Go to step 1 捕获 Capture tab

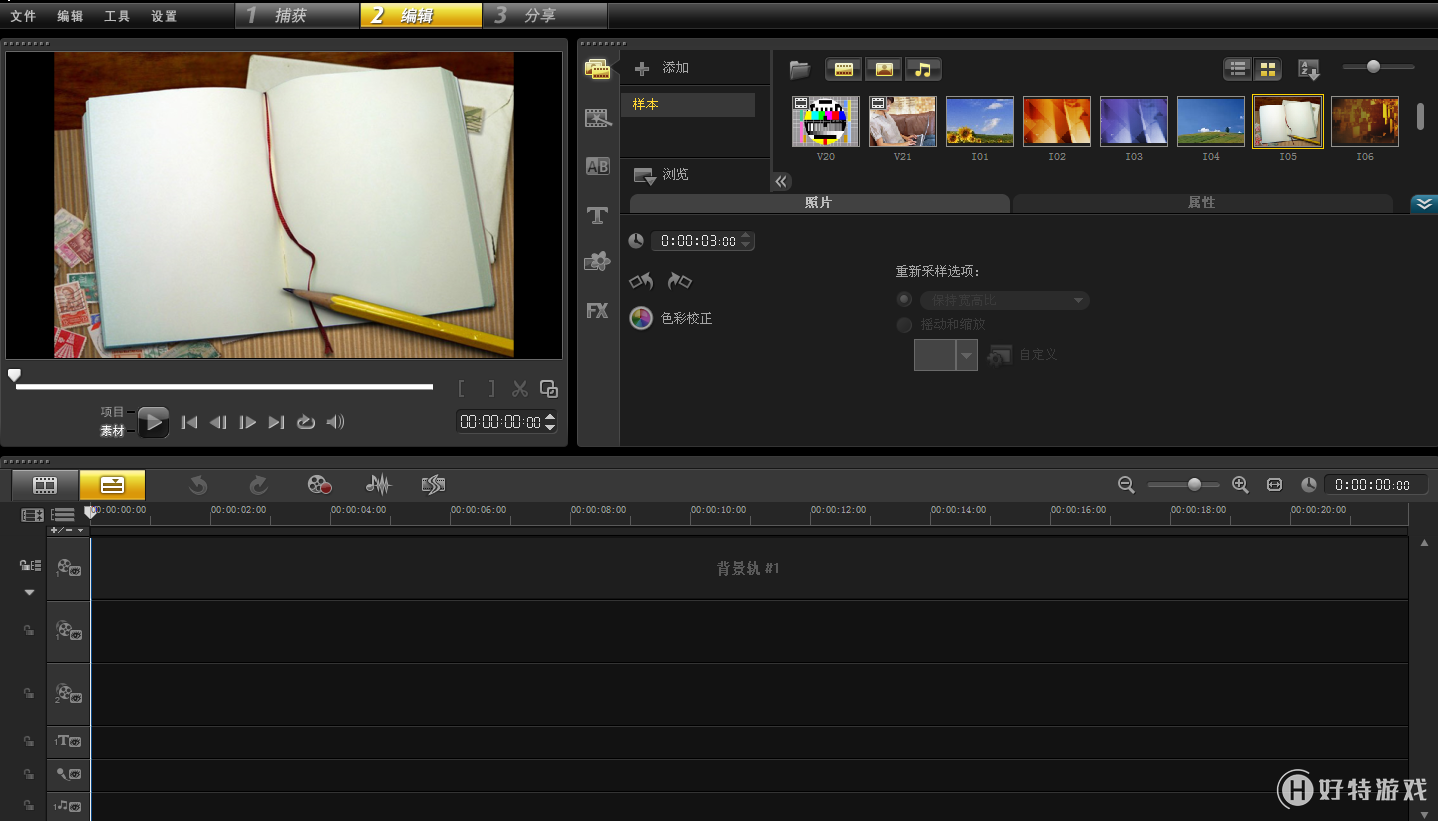297,15
